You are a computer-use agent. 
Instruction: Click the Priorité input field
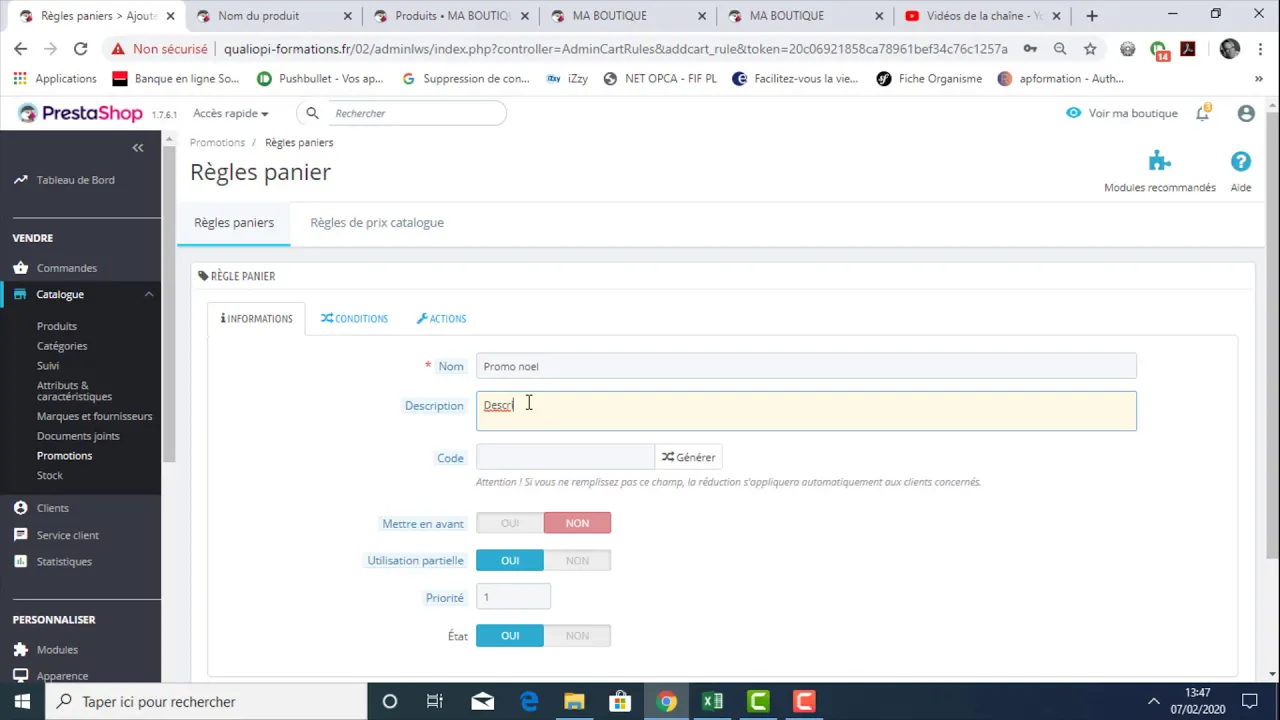513,597
